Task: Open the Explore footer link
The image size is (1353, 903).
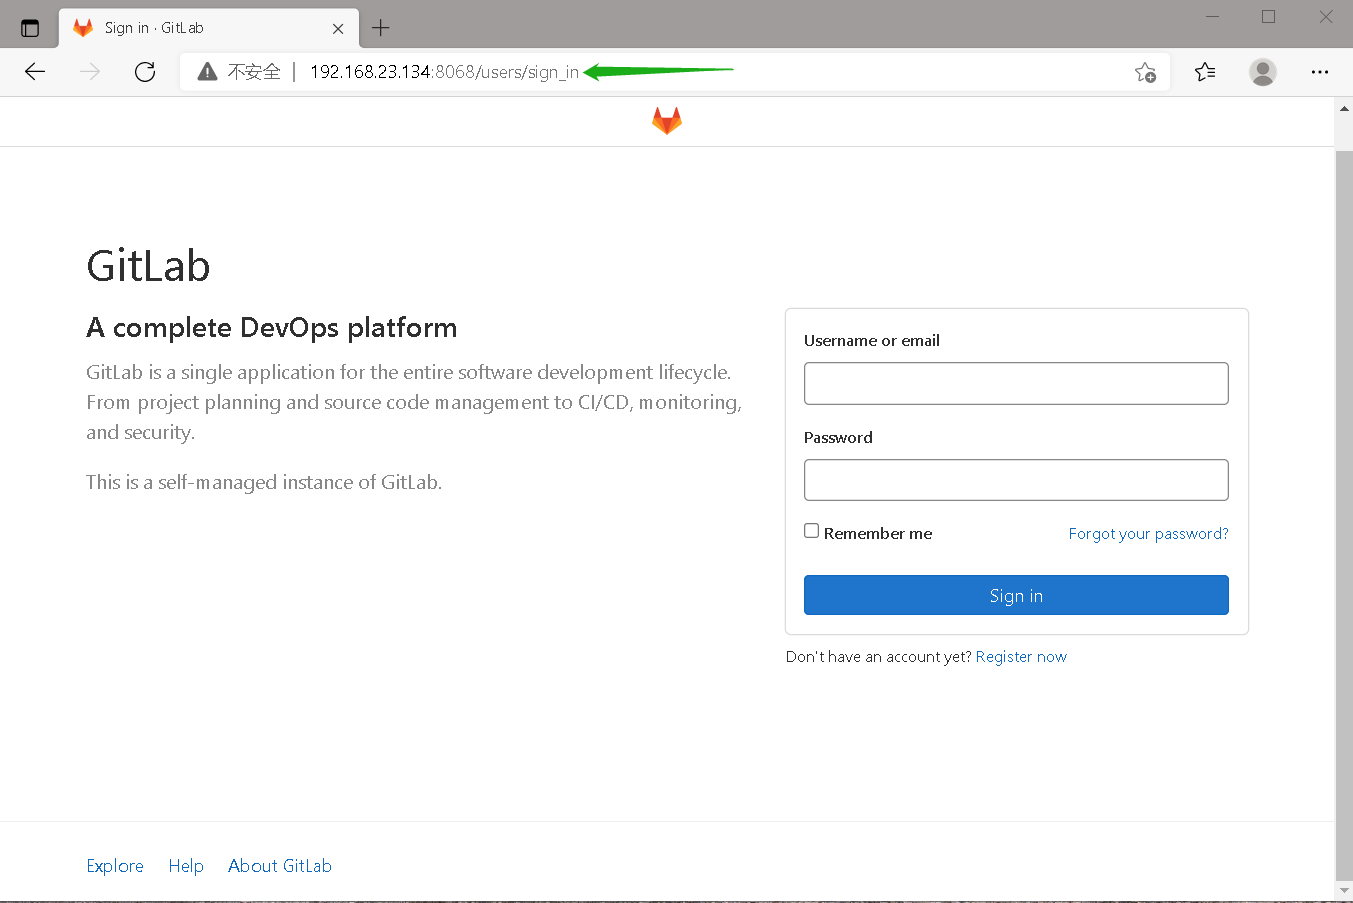Action: pos(115,866)
